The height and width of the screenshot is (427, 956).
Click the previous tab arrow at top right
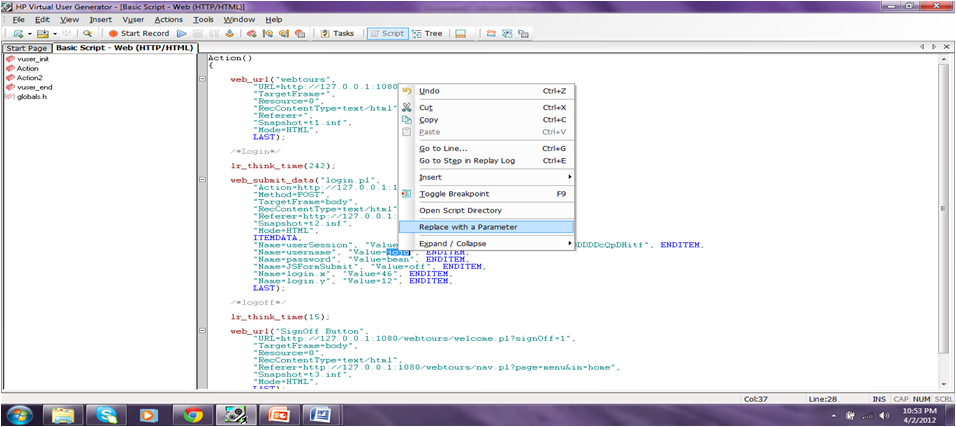coord(923,46)
